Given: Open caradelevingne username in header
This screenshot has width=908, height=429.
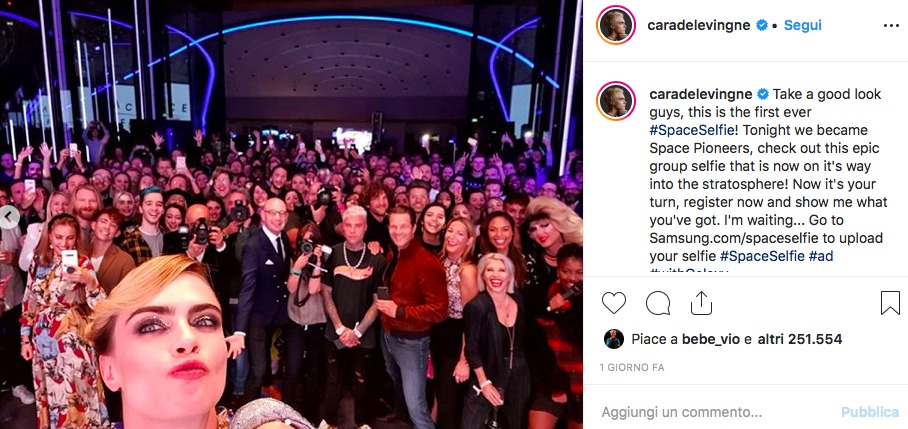Looking at the screenshot, I should 699,25.
